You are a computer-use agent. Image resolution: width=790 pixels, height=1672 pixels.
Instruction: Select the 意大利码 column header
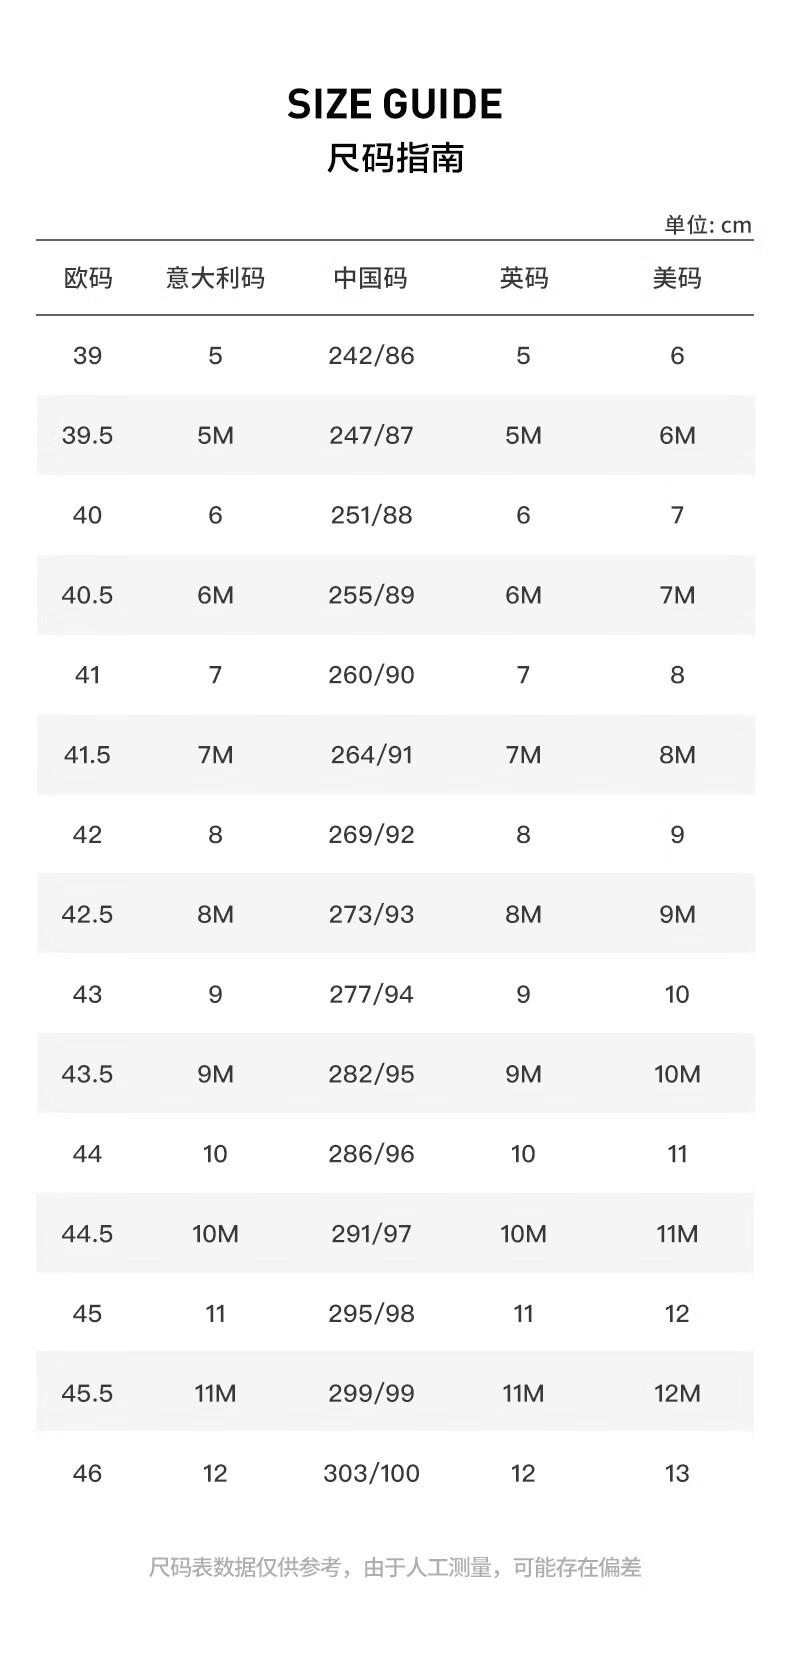pyautogui.click(x=215, y=278)
